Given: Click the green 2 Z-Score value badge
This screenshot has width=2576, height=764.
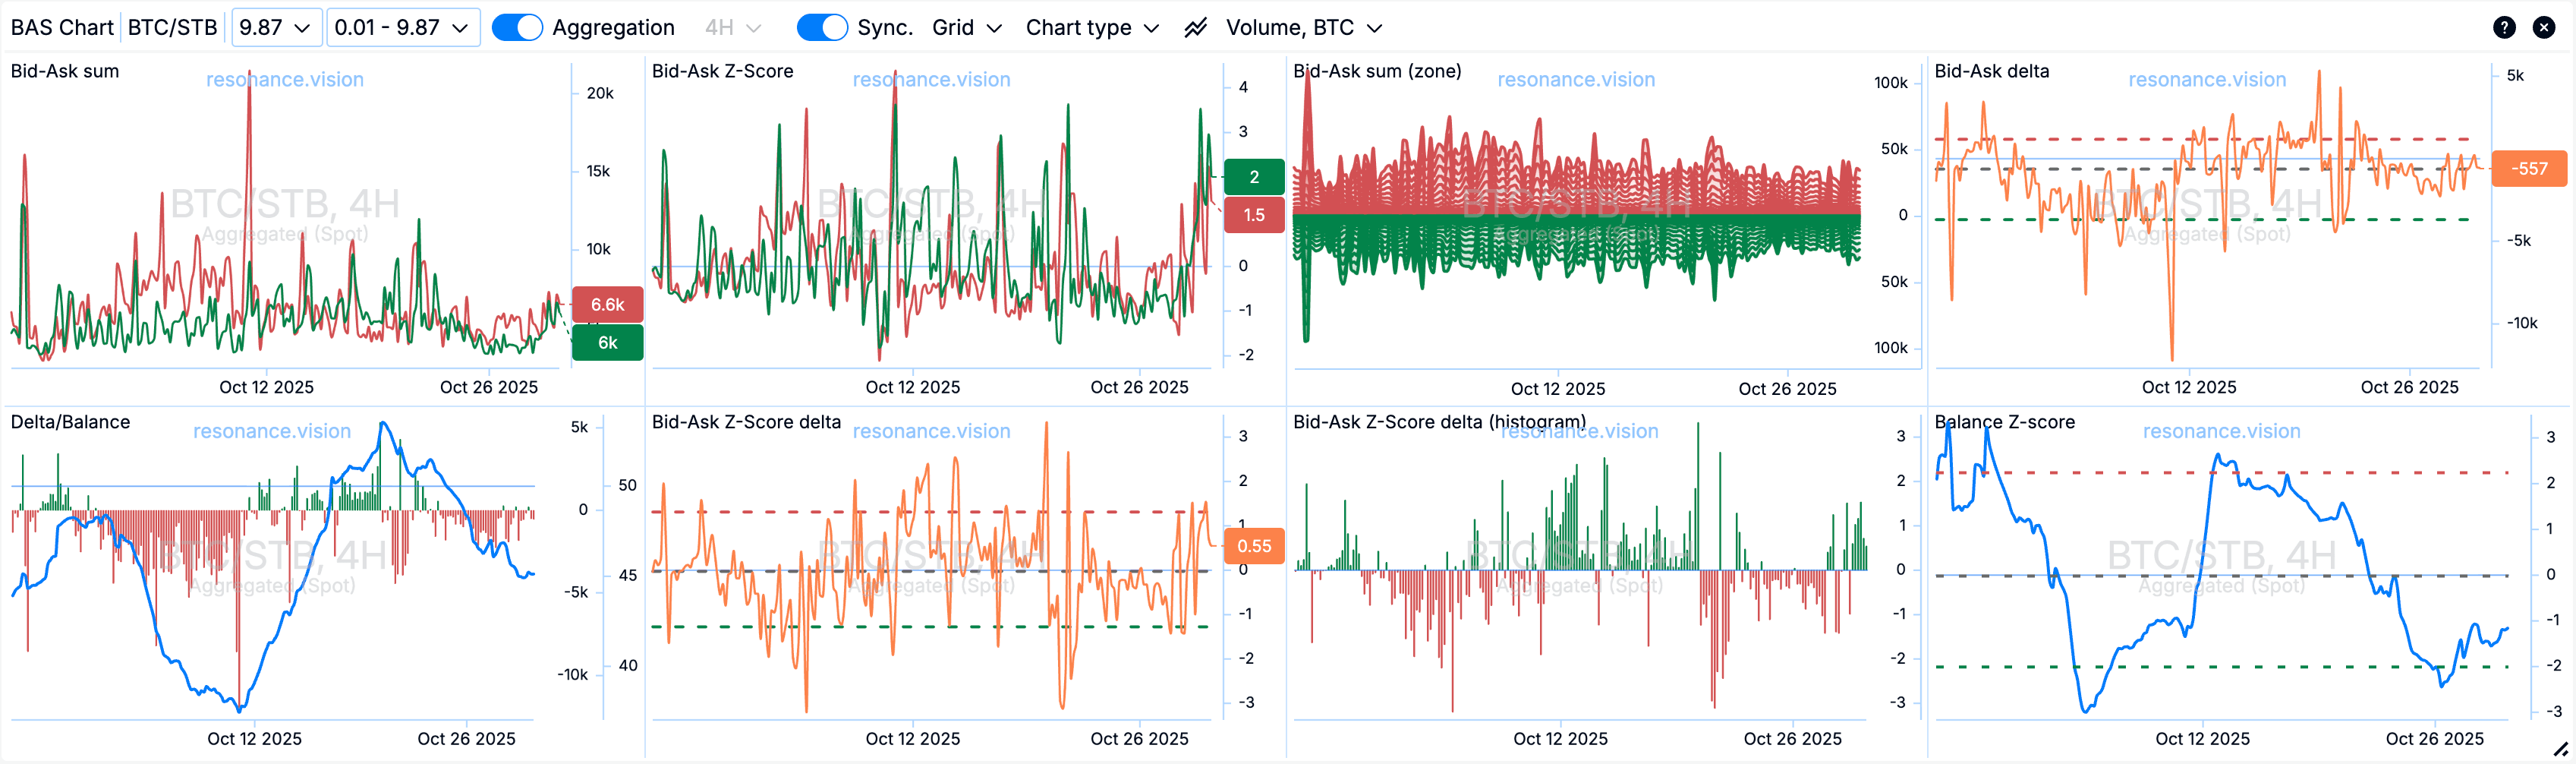Looking at the screenshot, I should point(1253,177).
